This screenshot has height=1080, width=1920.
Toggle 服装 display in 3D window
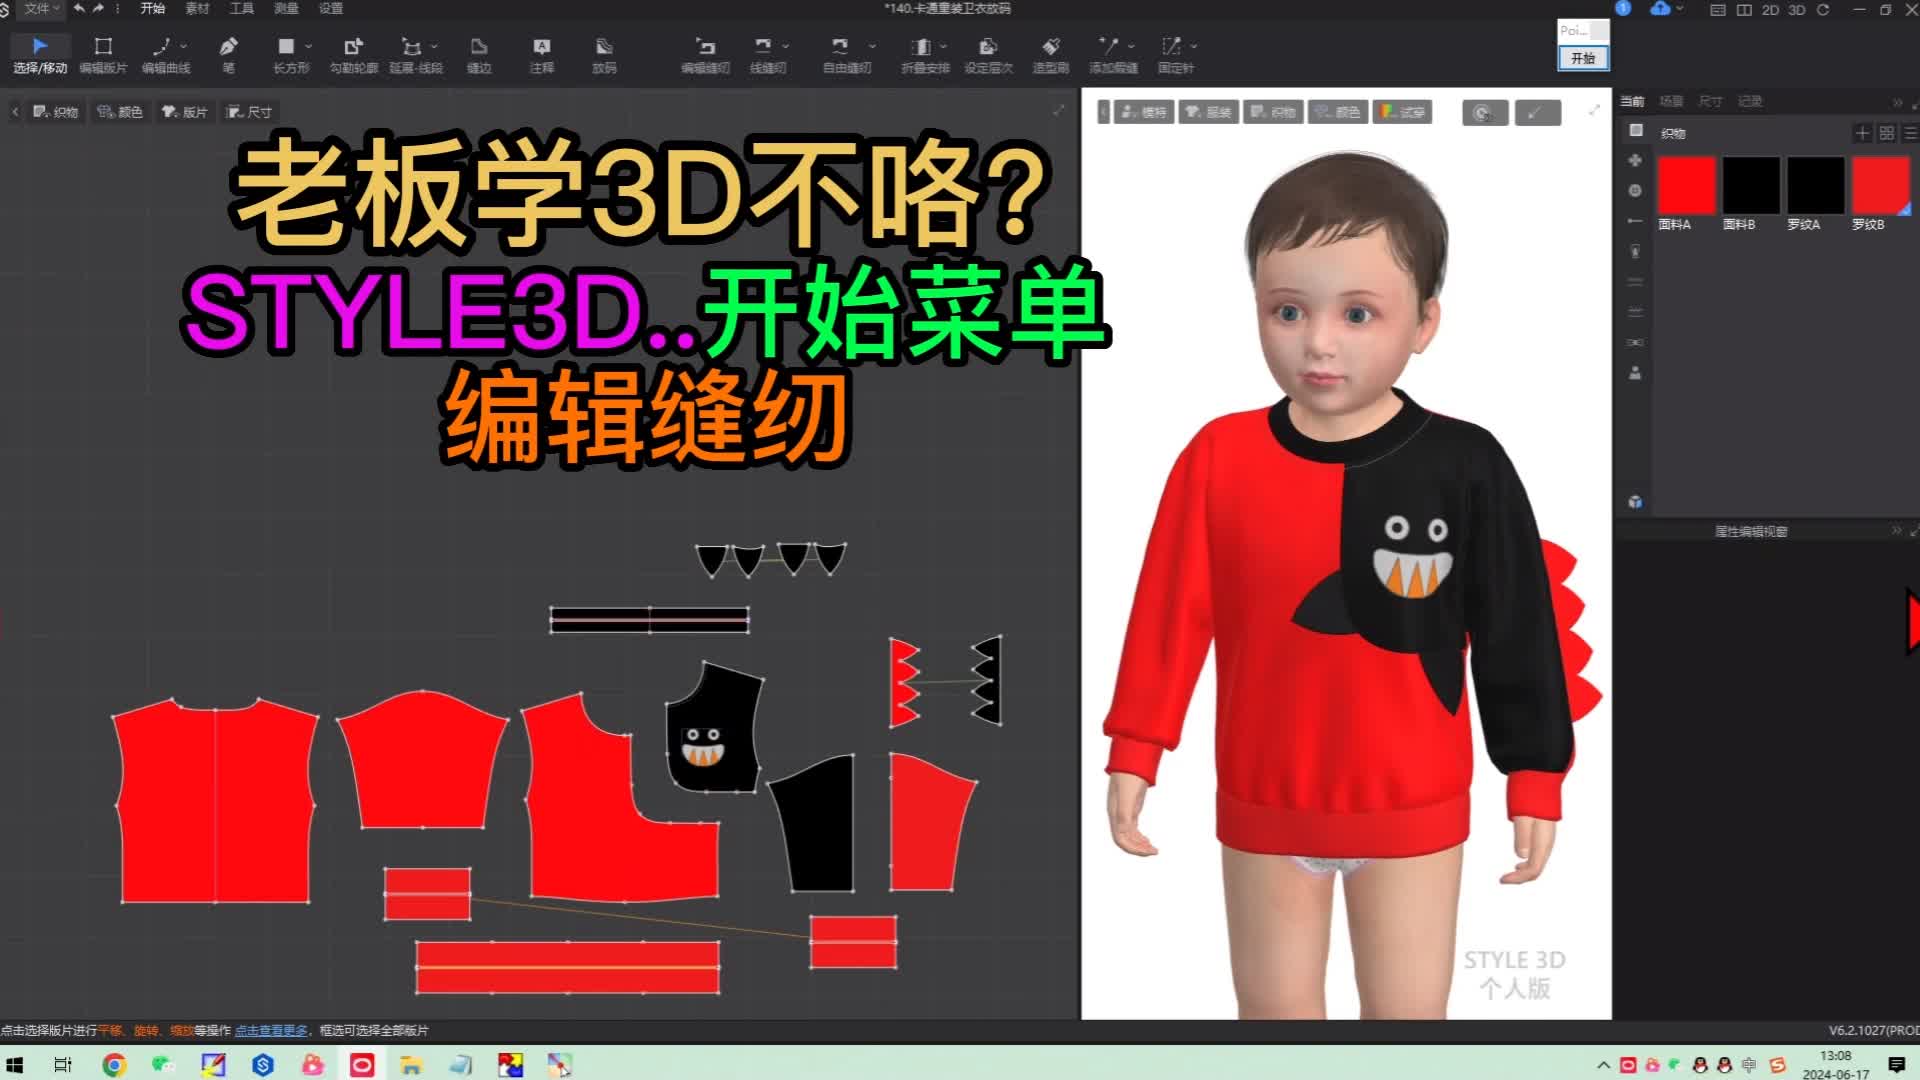1208,112
